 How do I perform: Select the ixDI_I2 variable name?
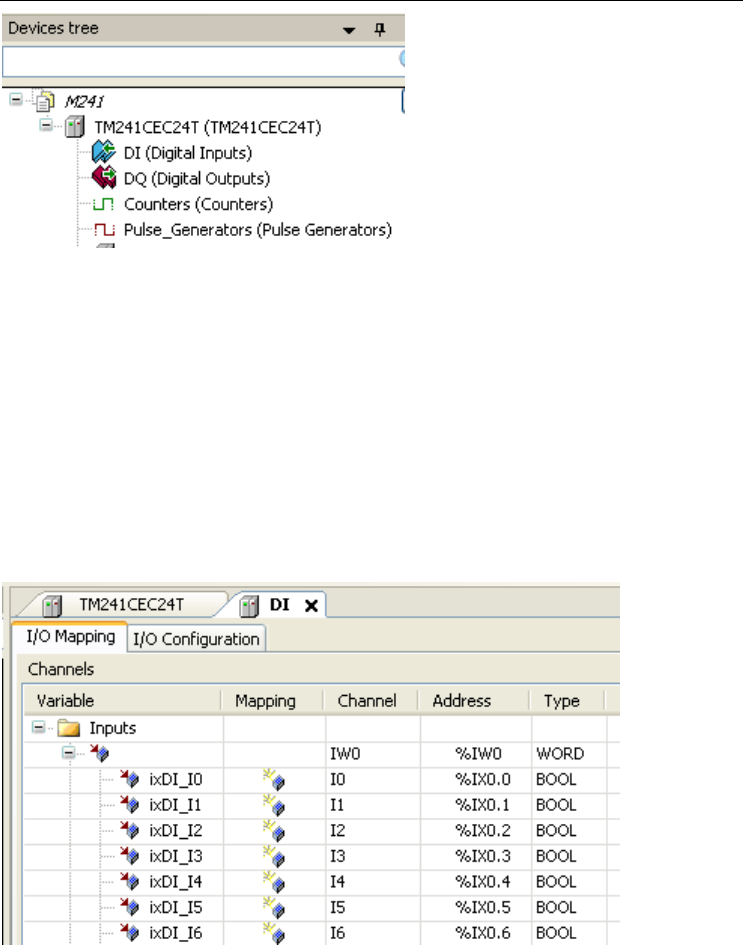175,830
